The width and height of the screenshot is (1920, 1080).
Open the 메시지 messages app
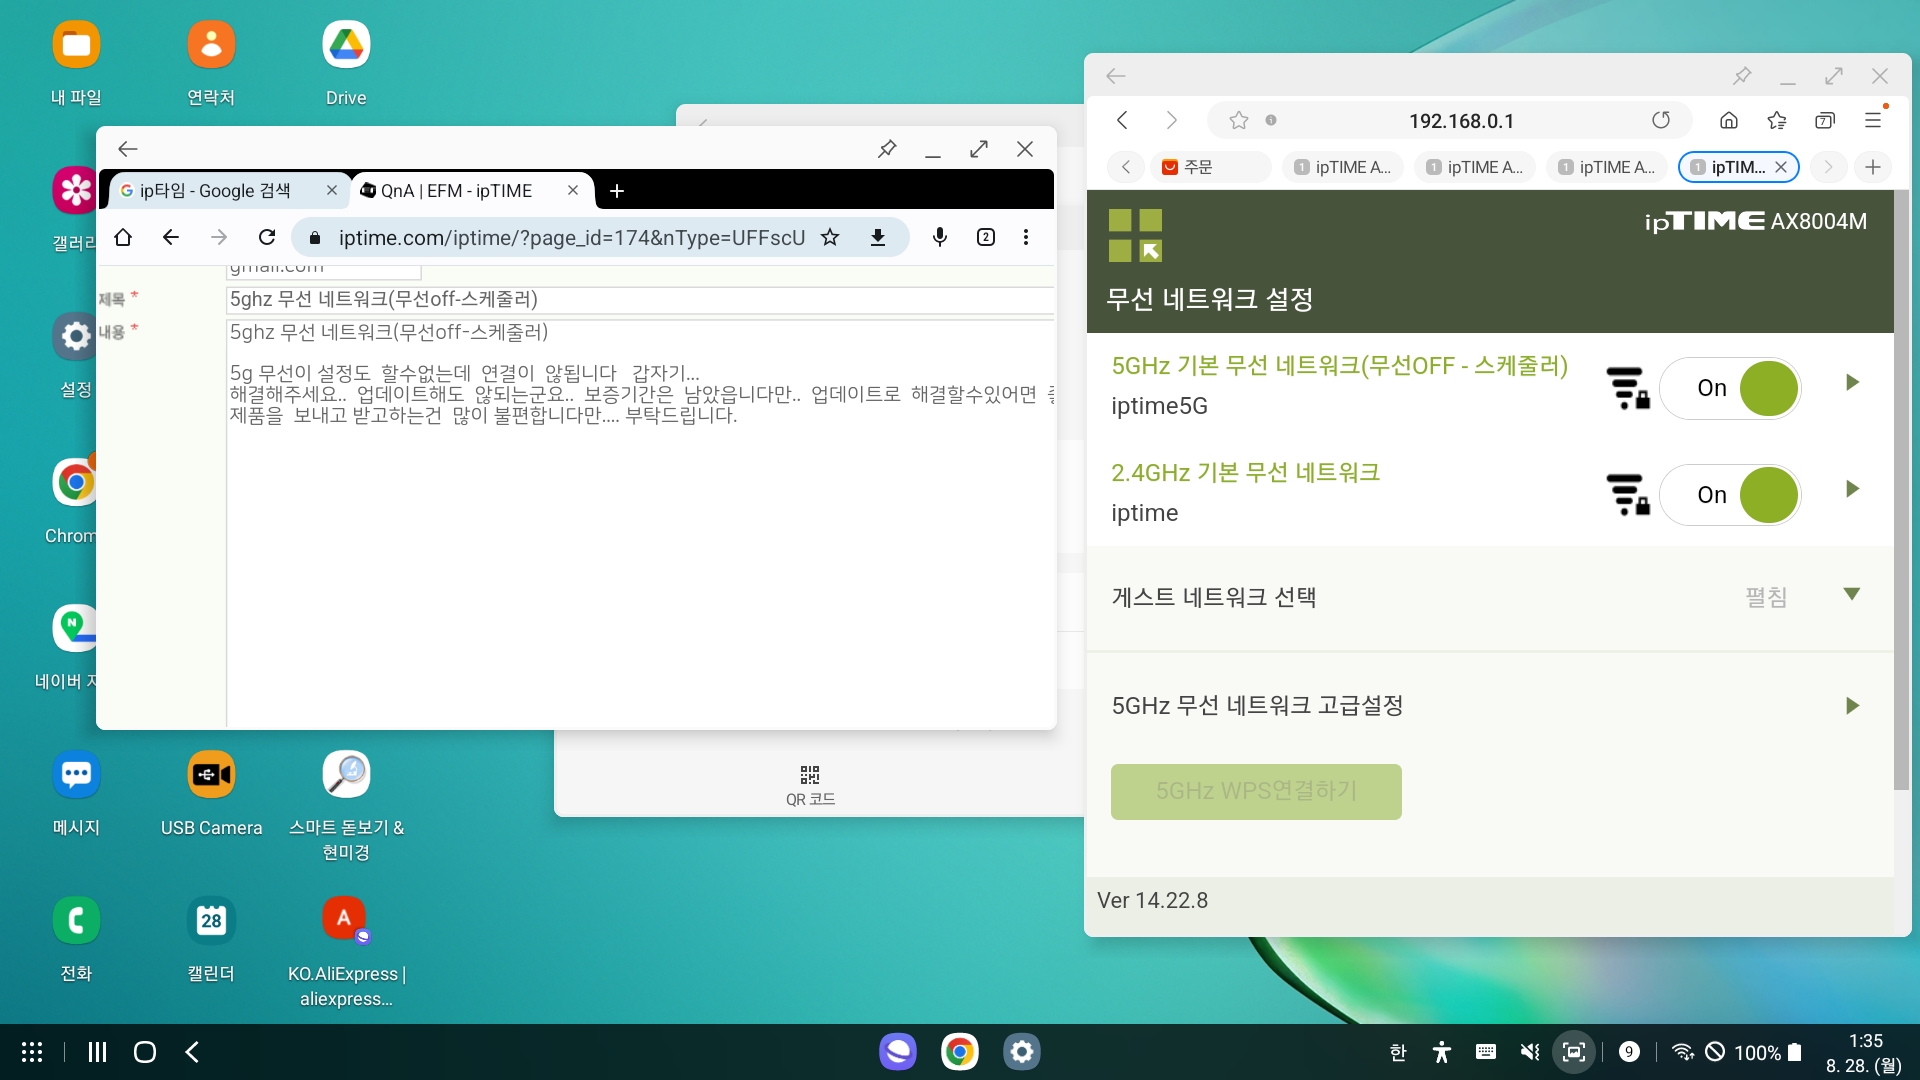[x=76, y=775]
